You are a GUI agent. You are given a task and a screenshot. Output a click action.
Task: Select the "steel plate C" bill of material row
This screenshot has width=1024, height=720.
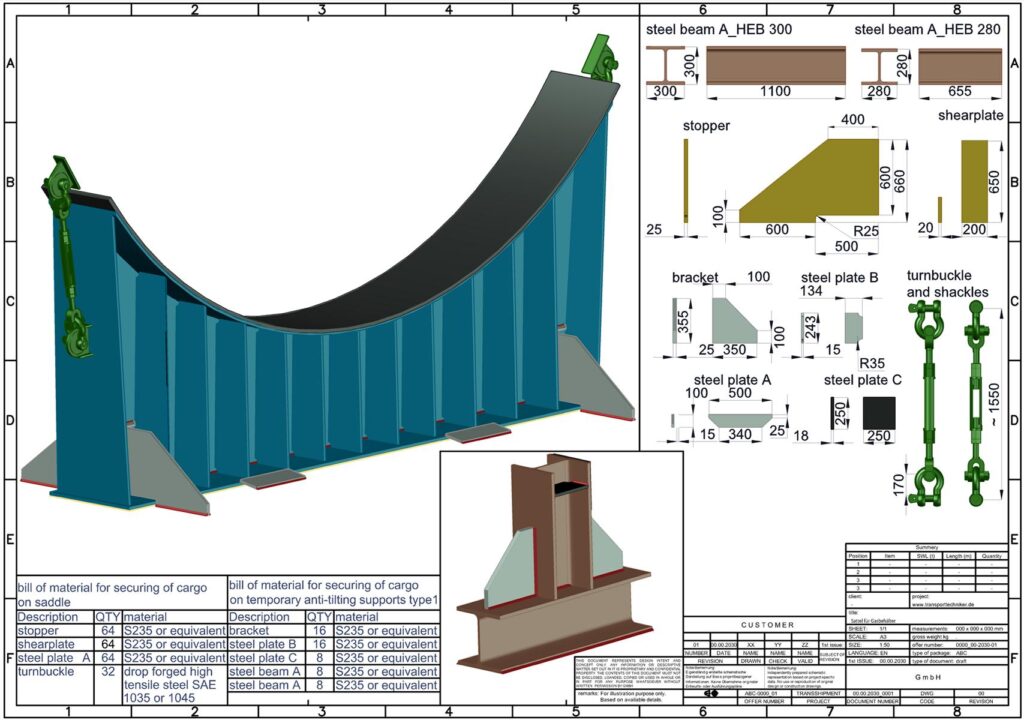pyautogui.click(x=334, y=658)
